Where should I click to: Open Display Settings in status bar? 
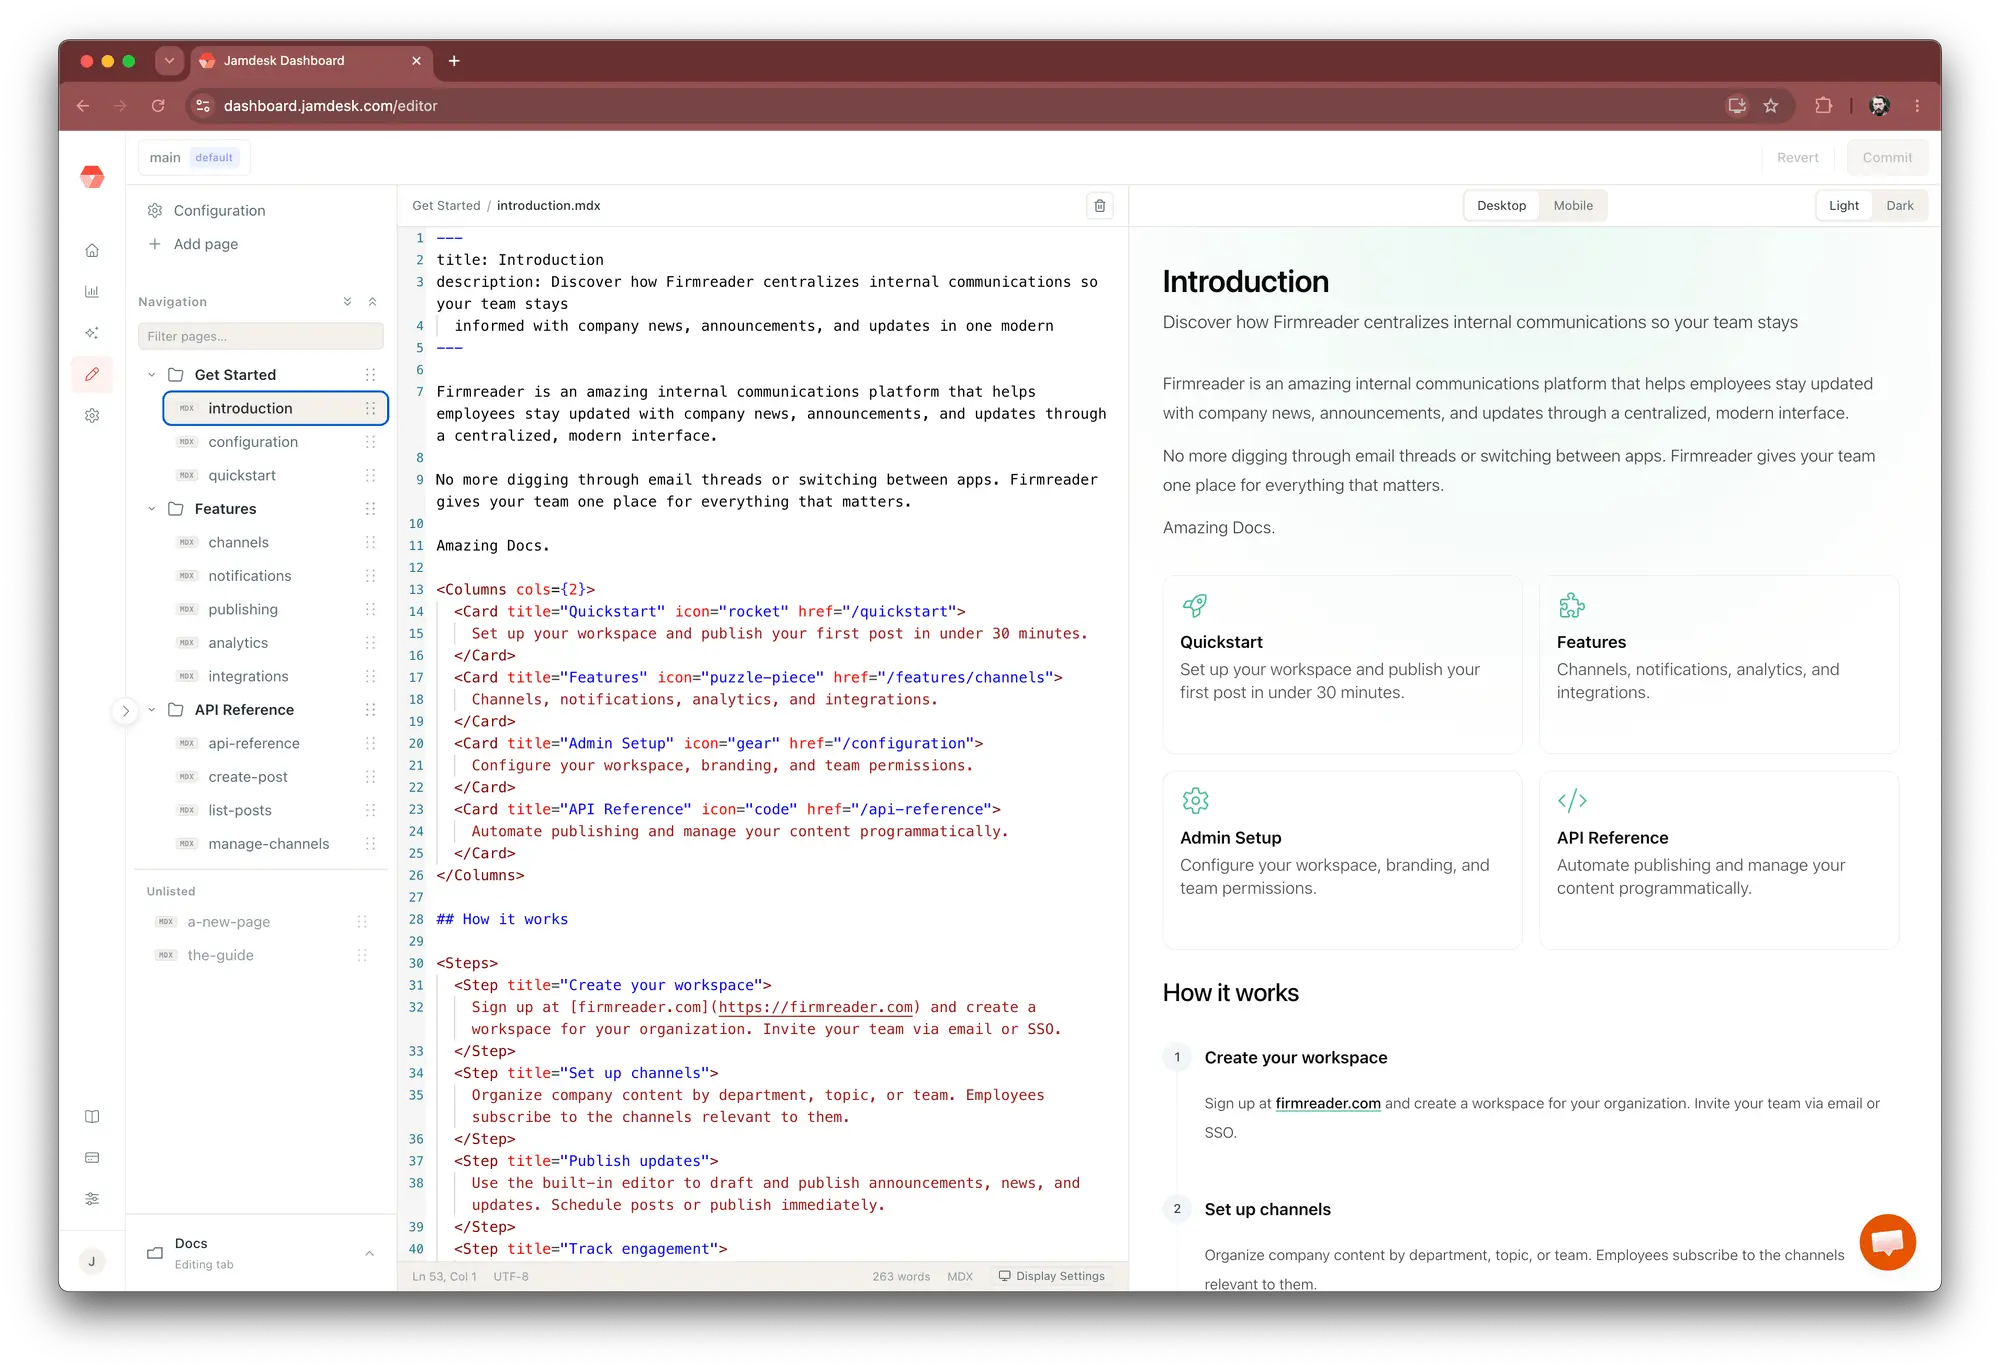click(x=1052, y=1276)
